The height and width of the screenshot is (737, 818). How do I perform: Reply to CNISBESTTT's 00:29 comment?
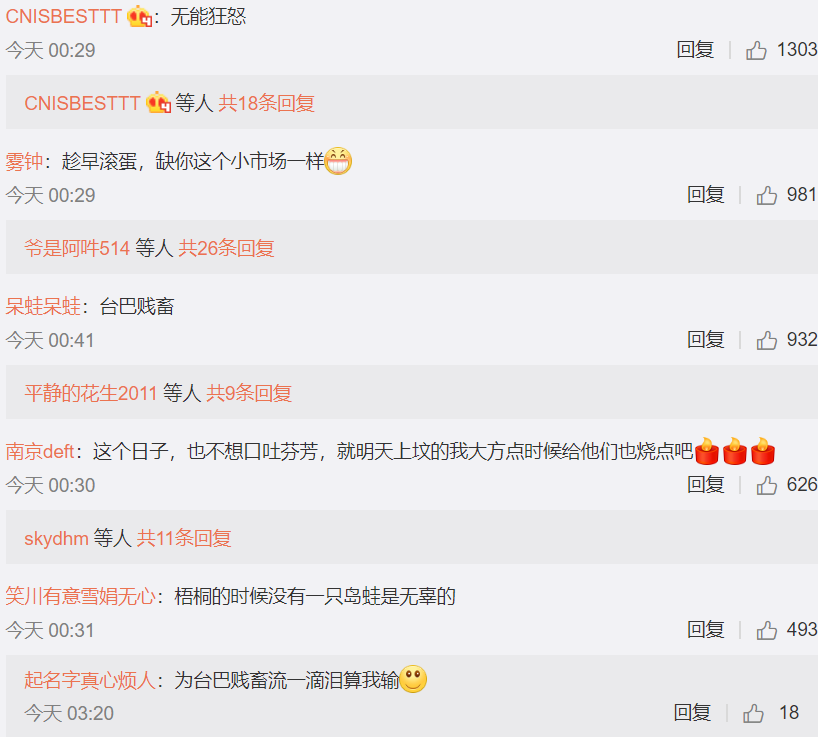(x=695, y=50)
